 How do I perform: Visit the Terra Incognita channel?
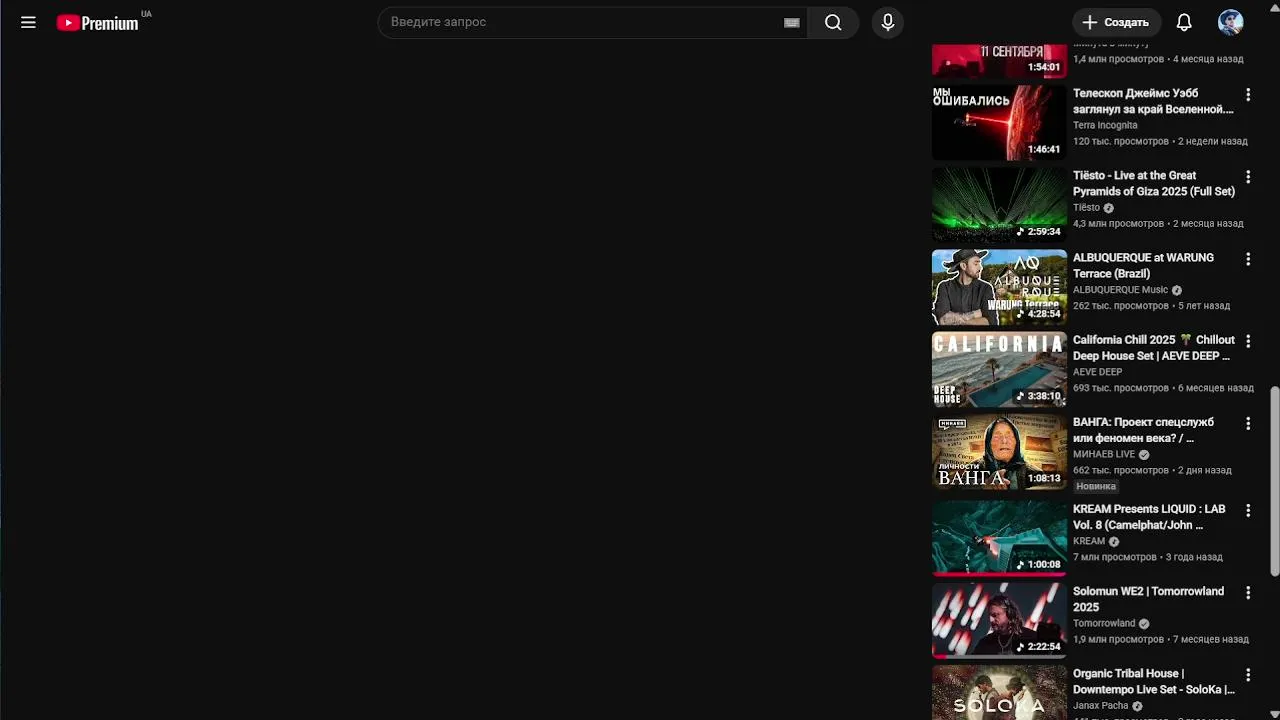[x=1105, y=125]
